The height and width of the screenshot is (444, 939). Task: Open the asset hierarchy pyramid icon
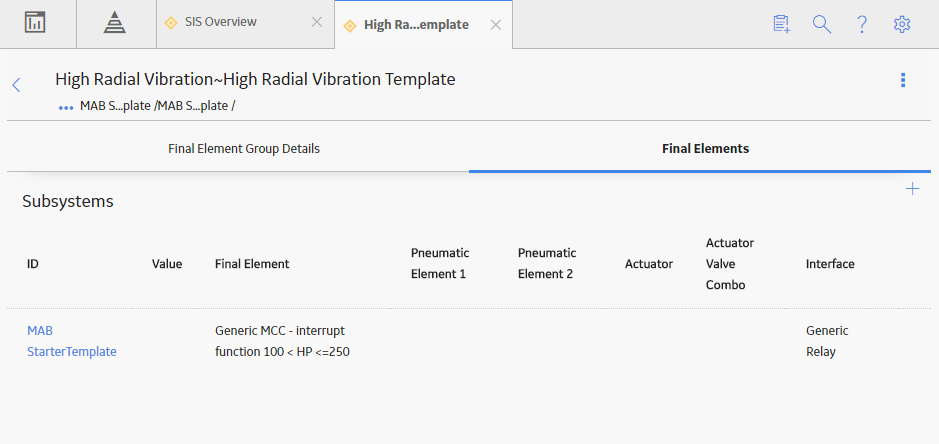tap(114, 23)
